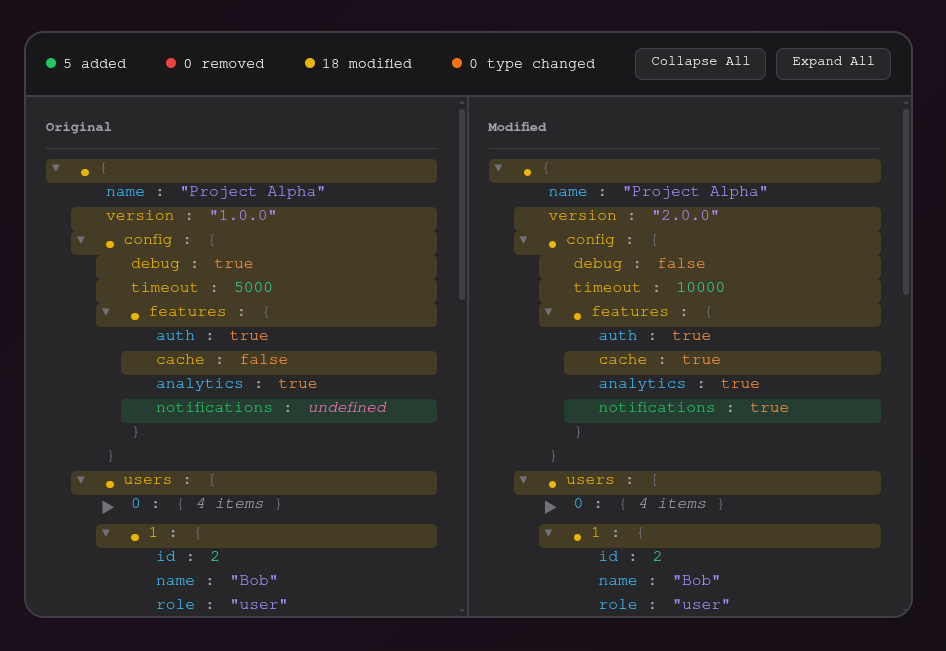946x651 pixels.
Task: Collapse item 1 under users in Original
Action: (x=106, y=533)
